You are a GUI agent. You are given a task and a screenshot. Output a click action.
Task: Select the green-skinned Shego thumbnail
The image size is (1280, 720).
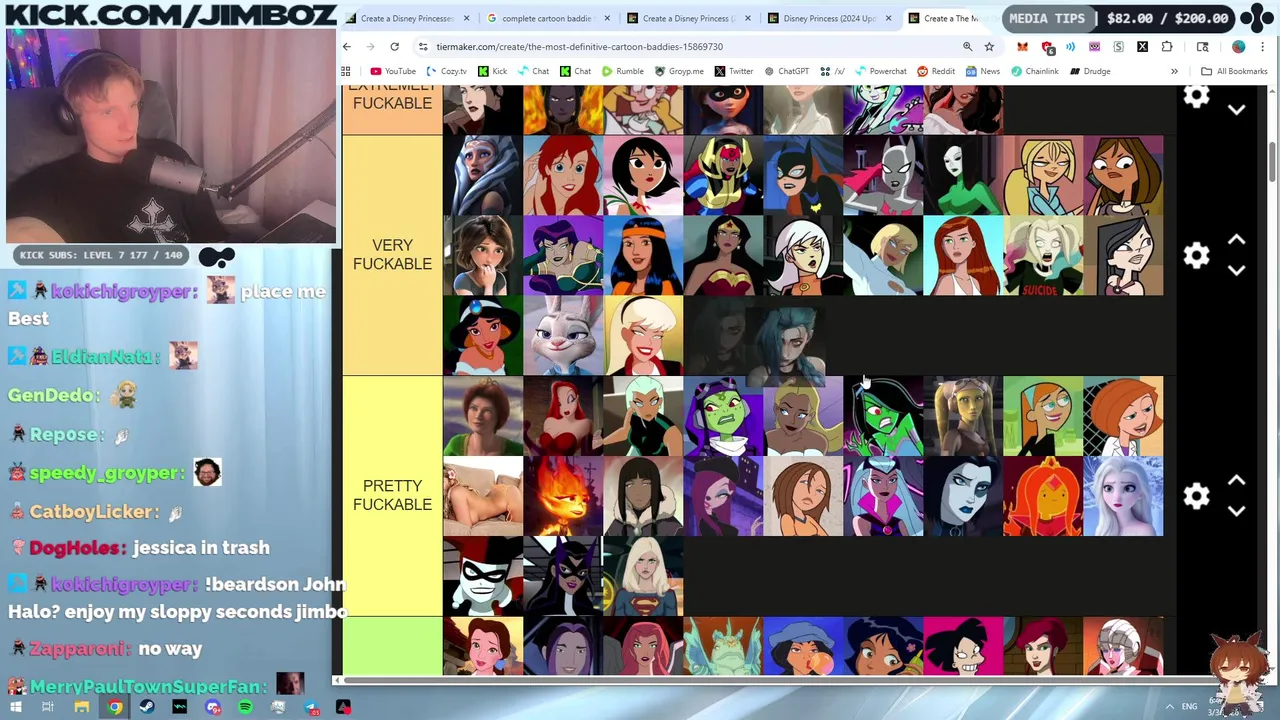883,416
